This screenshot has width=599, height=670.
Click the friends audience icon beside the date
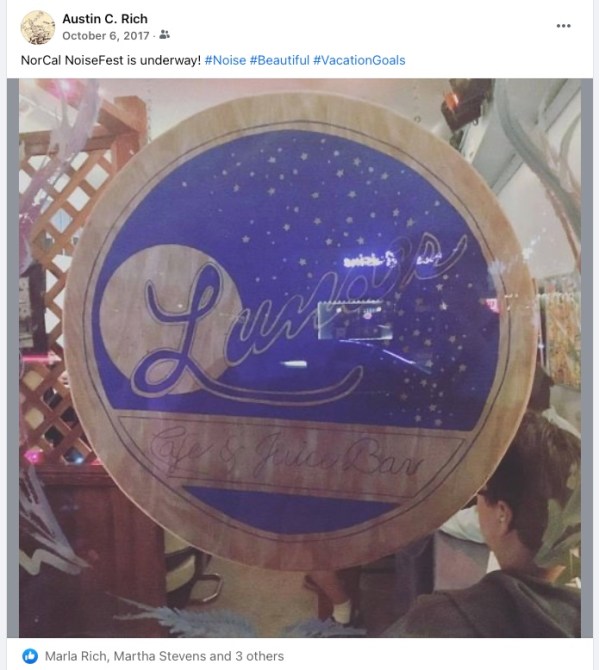coord(164,35)
